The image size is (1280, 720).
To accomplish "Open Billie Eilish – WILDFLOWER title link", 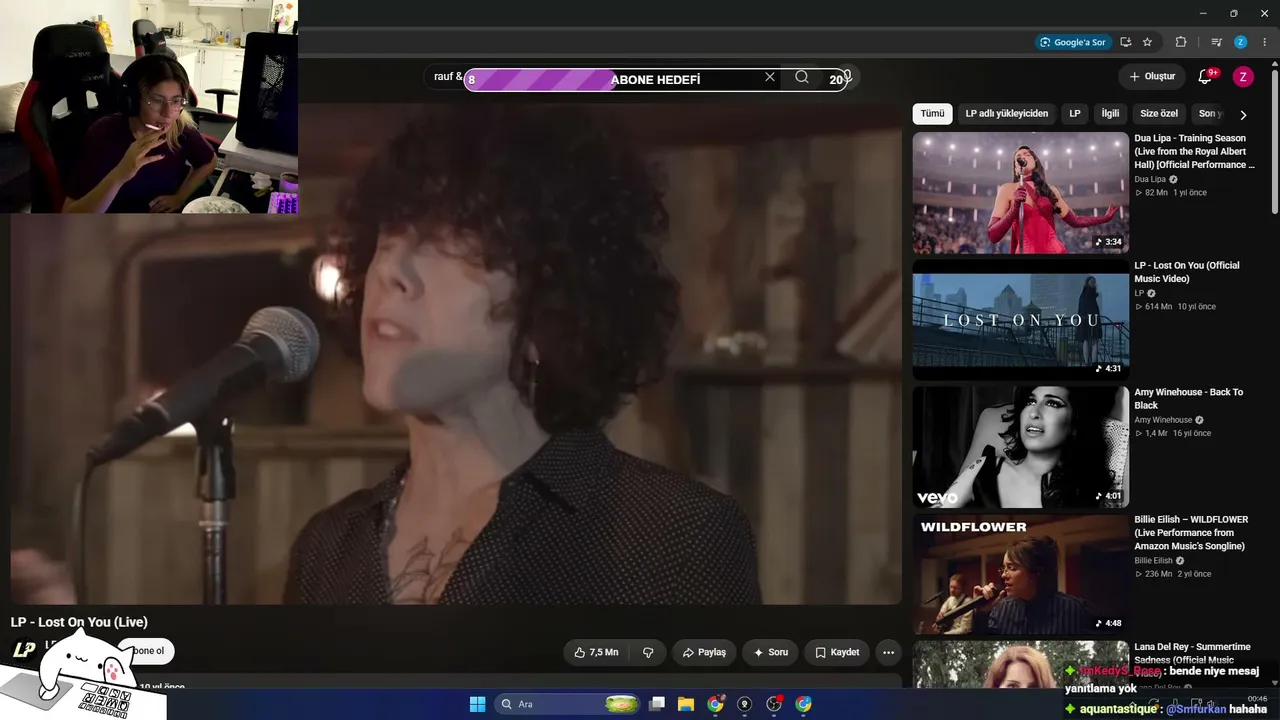I will (1191, 533).
